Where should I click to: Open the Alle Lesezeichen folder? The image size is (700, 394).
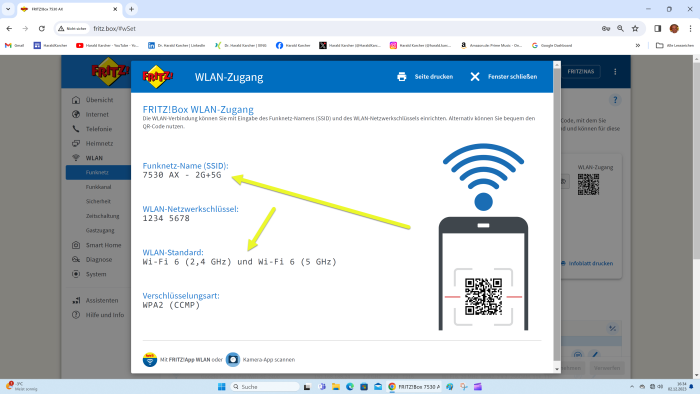click(x=675, y=46)
